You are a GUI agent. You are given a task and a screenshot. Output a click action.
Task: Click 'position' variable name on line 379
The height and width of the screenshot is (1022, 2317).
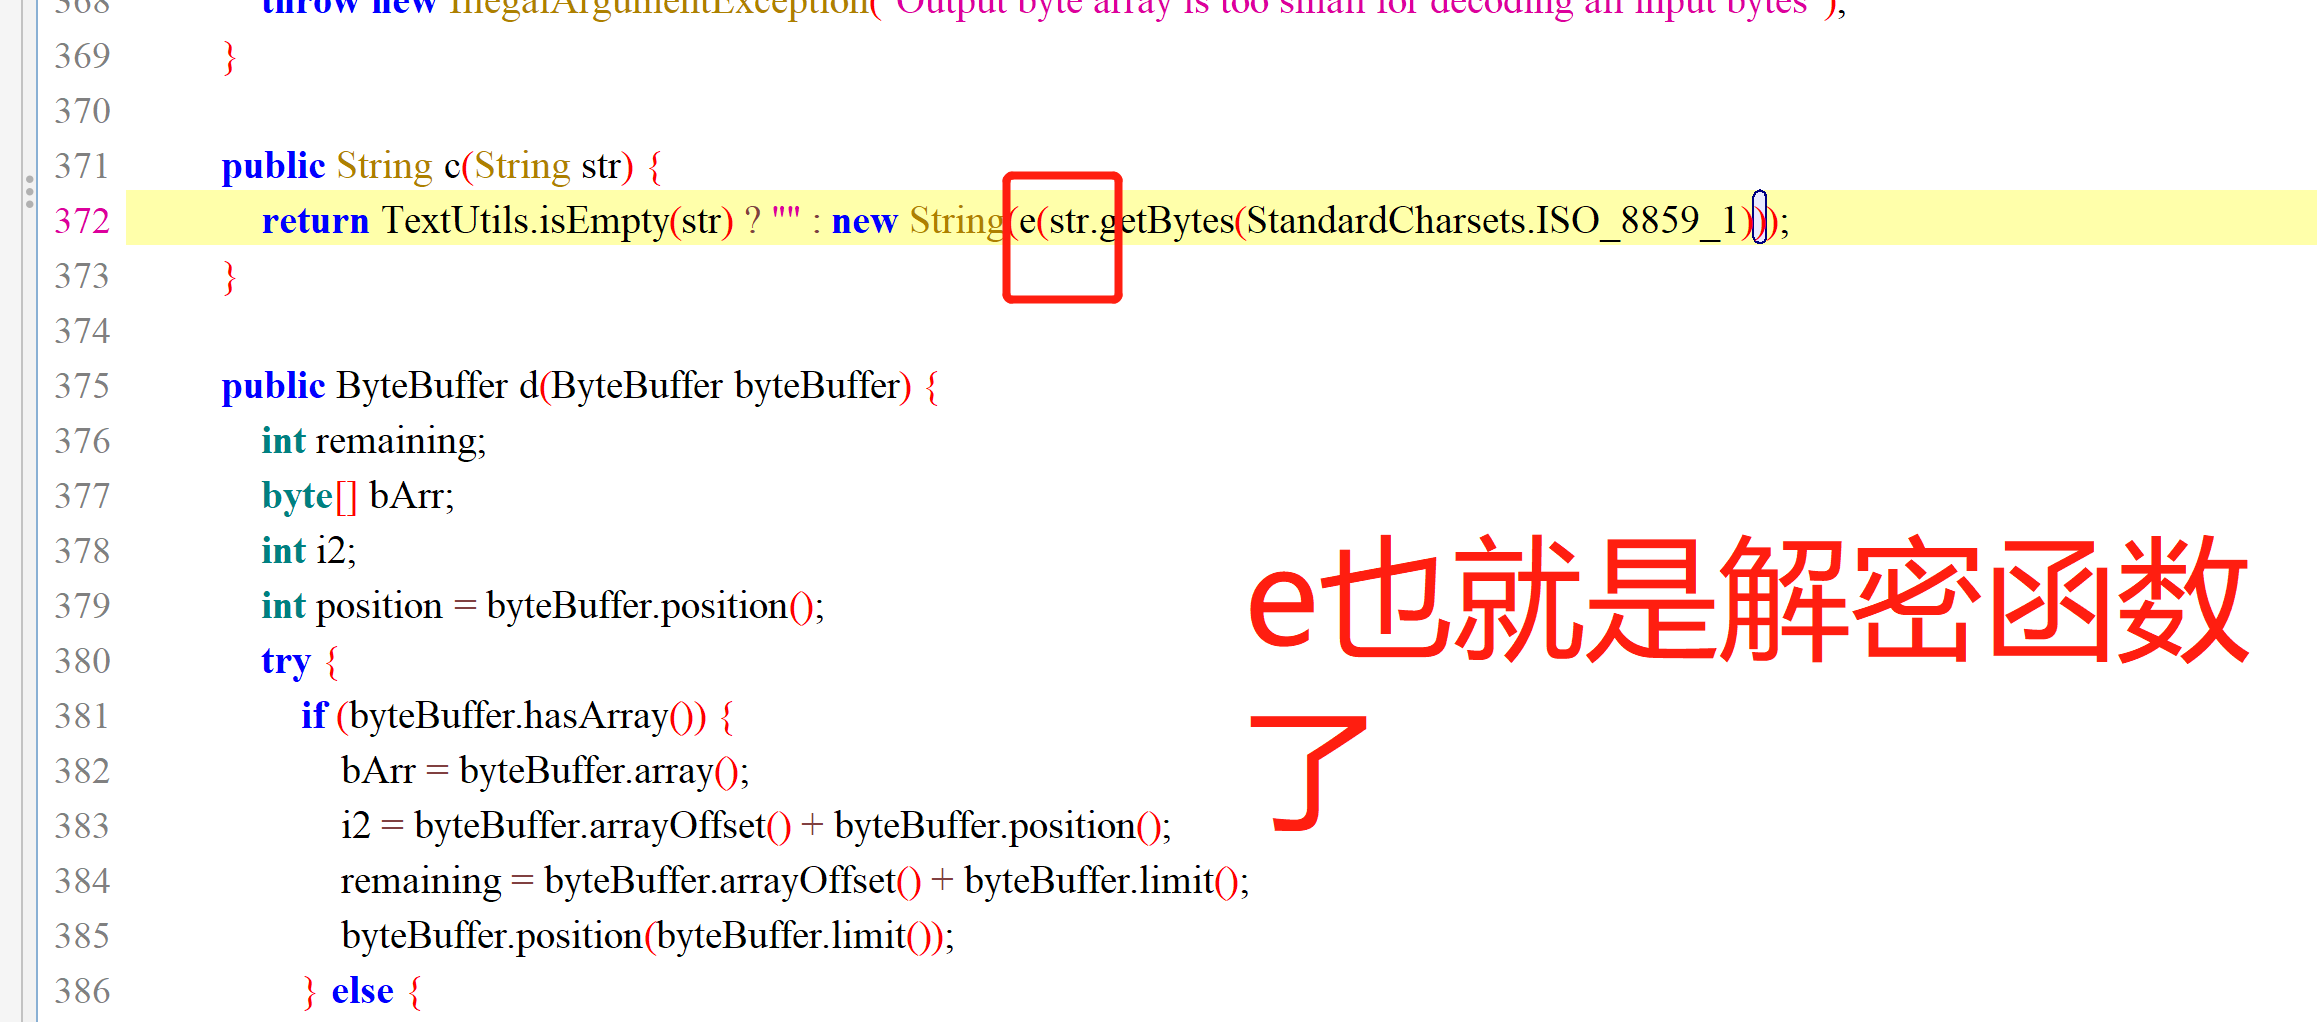(x=378, y=607)
